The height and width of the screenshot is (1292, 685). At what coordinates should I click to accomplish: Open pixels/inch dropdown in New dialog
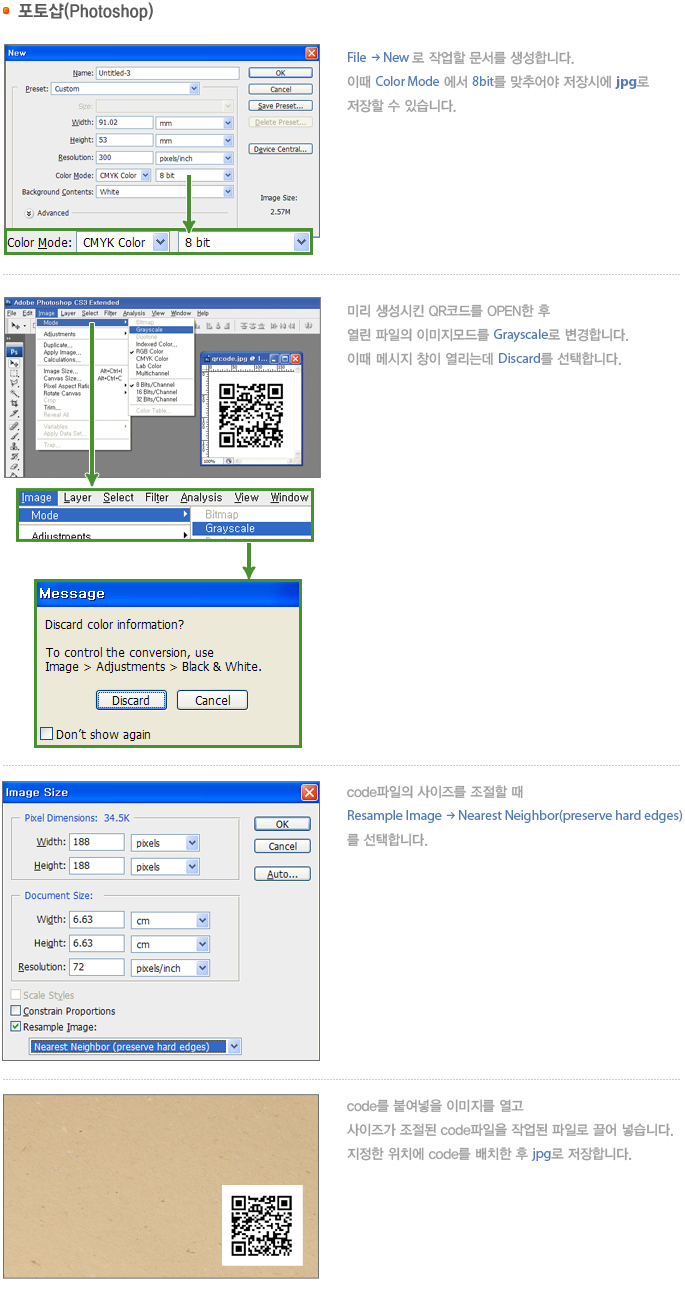click(x=195, y=158)
